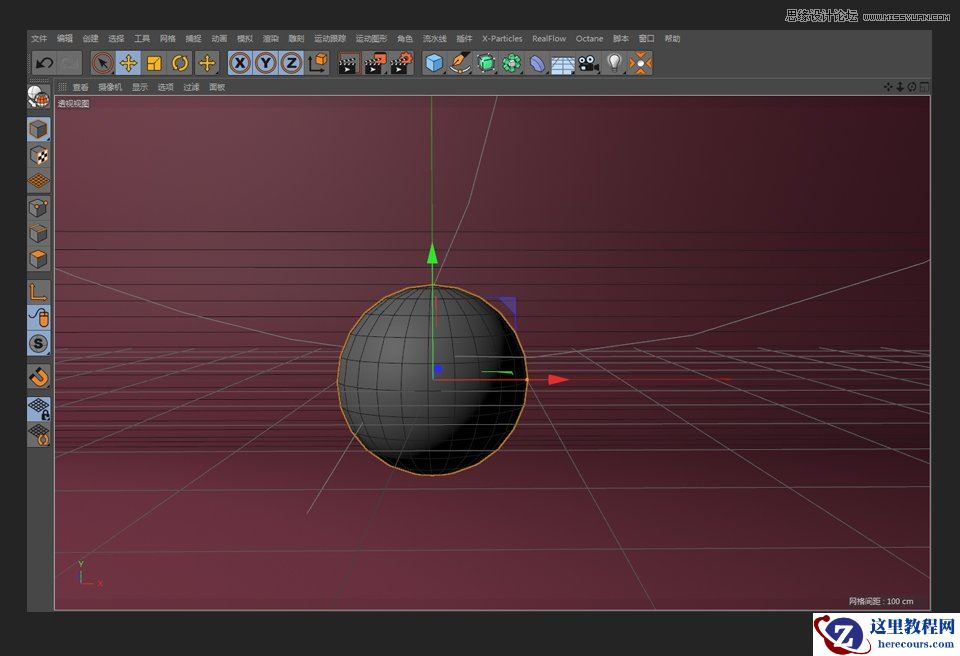Screen dimensions: 960x656
Task: Toggle the X axis lock
Action: point(240,63)
